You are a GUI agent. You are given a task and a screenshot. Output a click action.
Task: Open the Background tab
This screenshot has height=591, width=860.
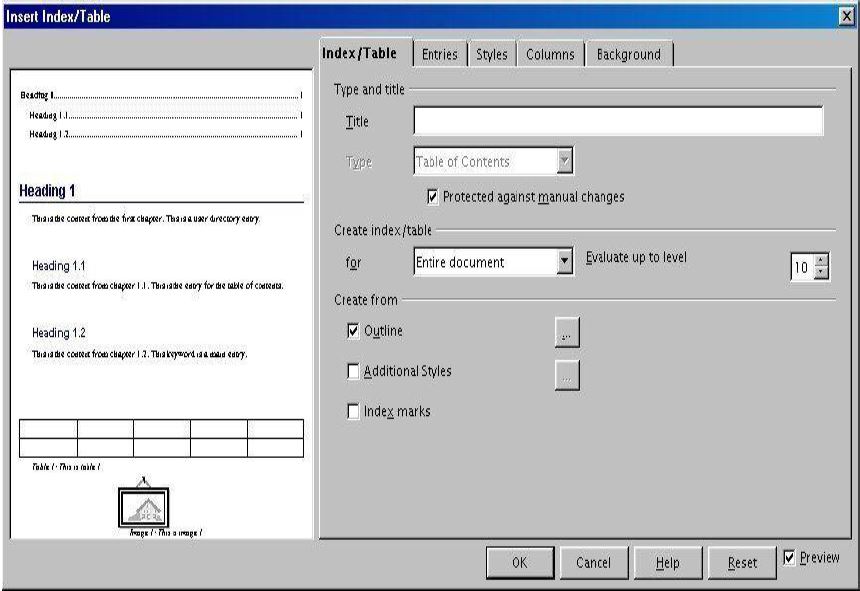click(629, 54)
